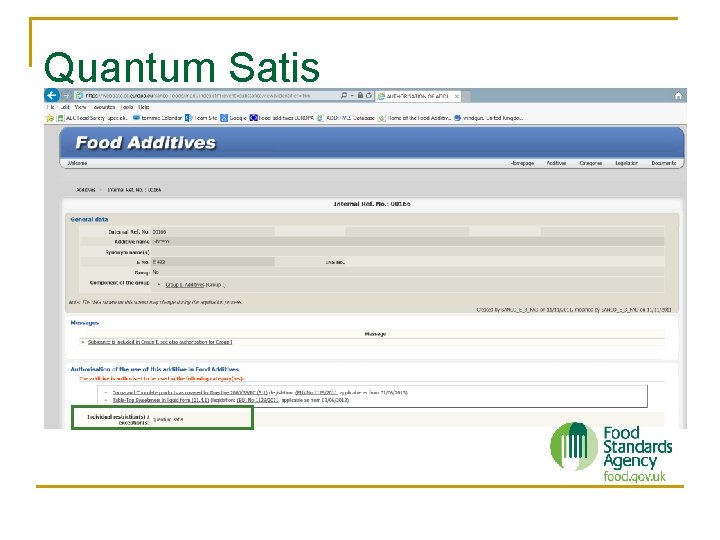This screenshot has height=540, width=720.
Task: Go to Documents in site navigation
Action: pyautogui.click(x=664, y=163)
